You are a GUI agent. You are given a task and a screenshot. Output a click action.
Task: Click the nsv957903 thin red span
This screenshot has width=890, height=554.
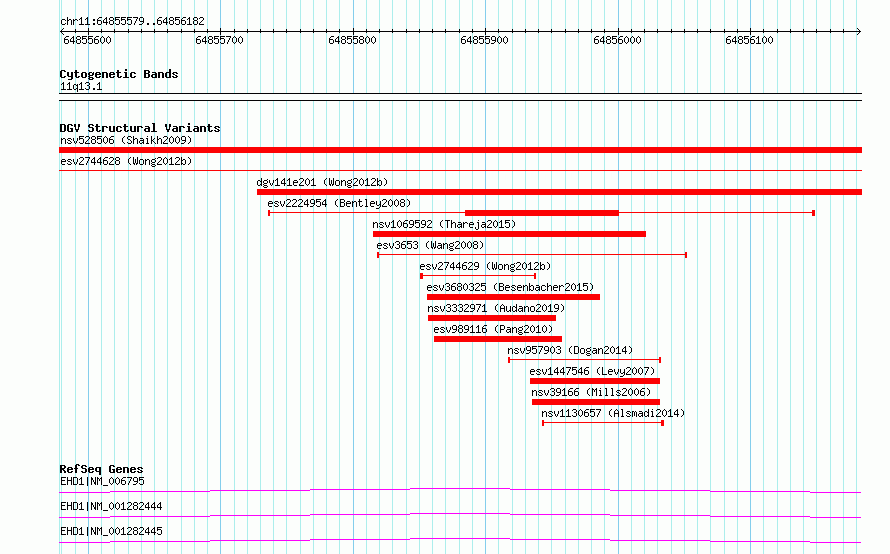[585, 360]
